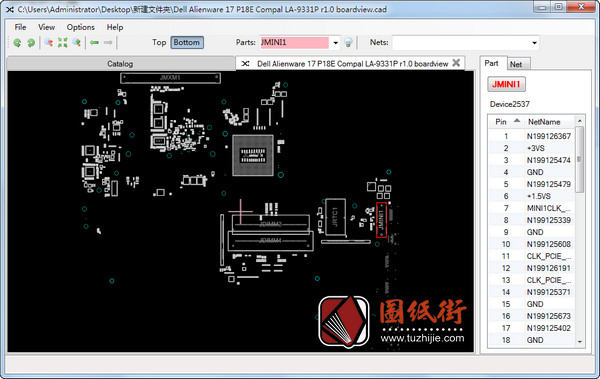Image resolution: width=600 pixels, height=379 pixels.
Task: Click the pin list scrollbar up arrow
Action: pos(580,121)
